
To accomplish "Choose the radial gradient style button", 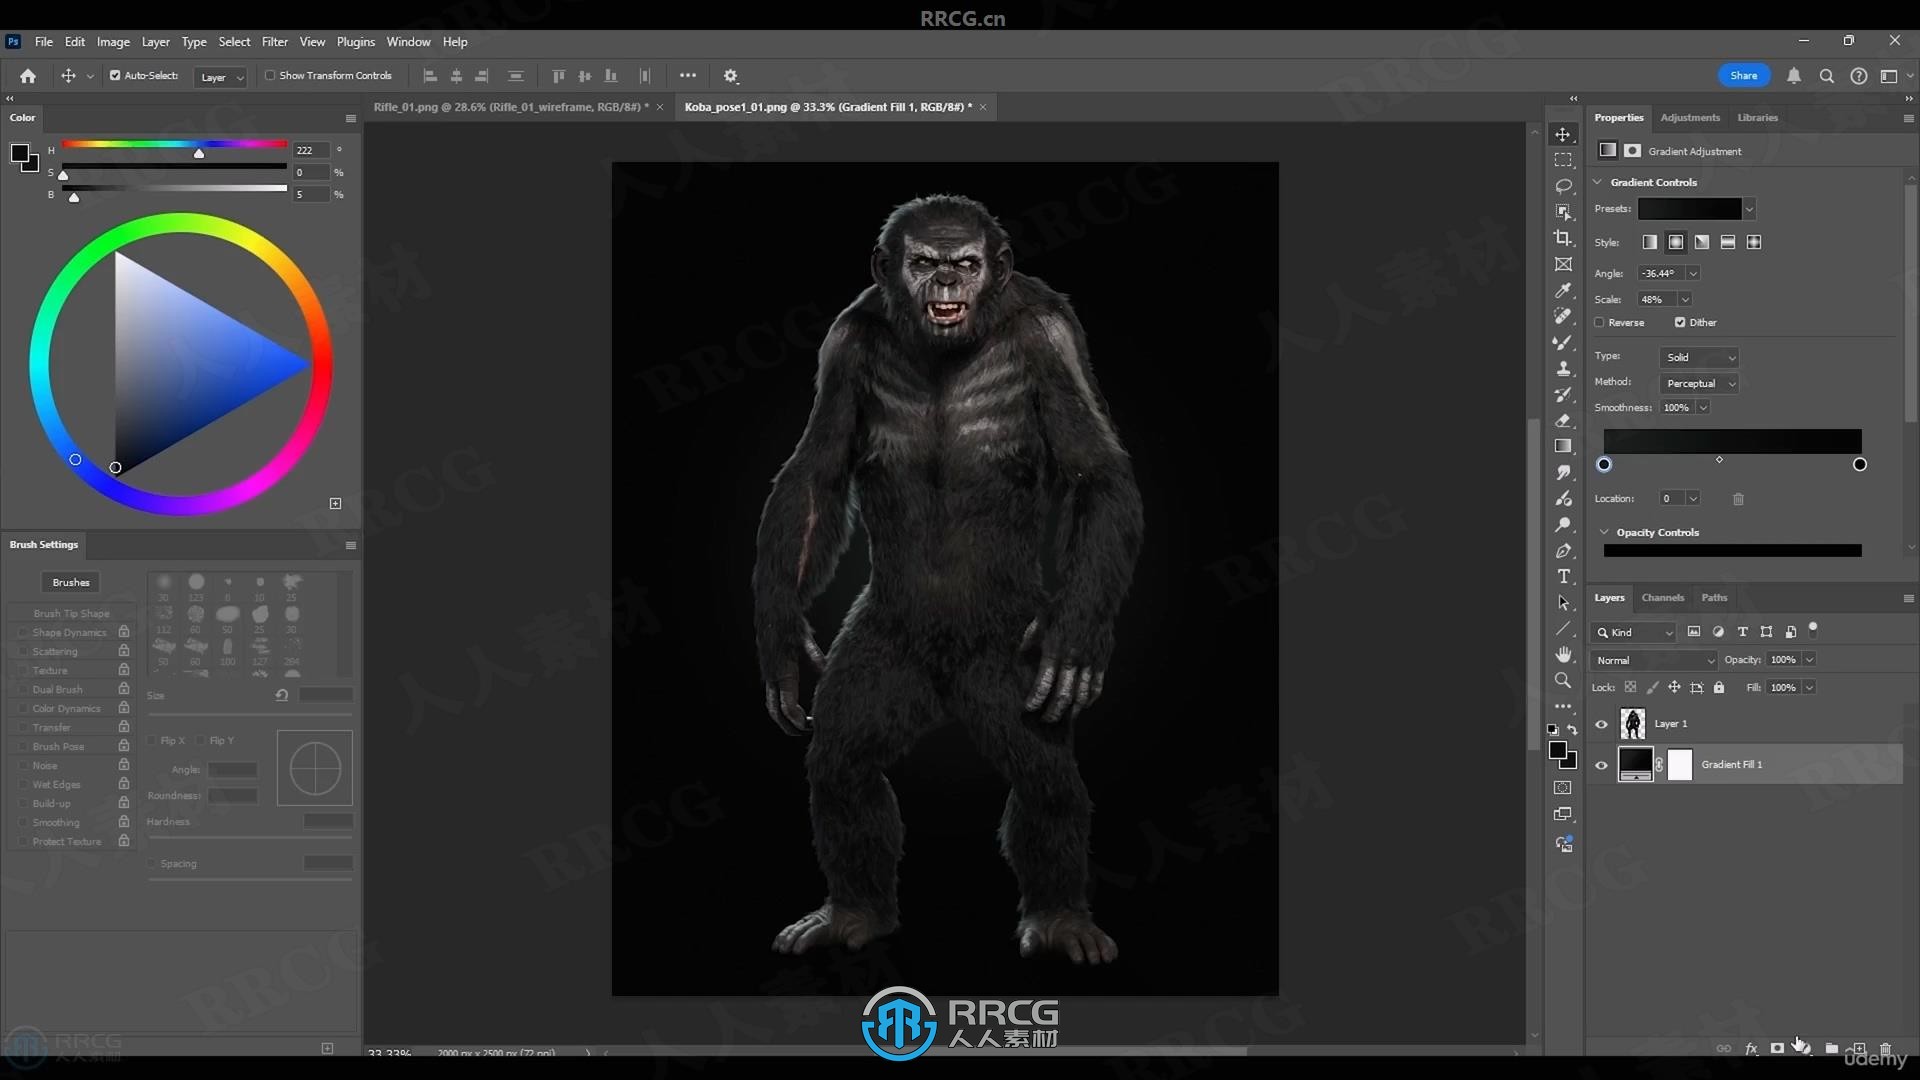I will pos(1676,242).
